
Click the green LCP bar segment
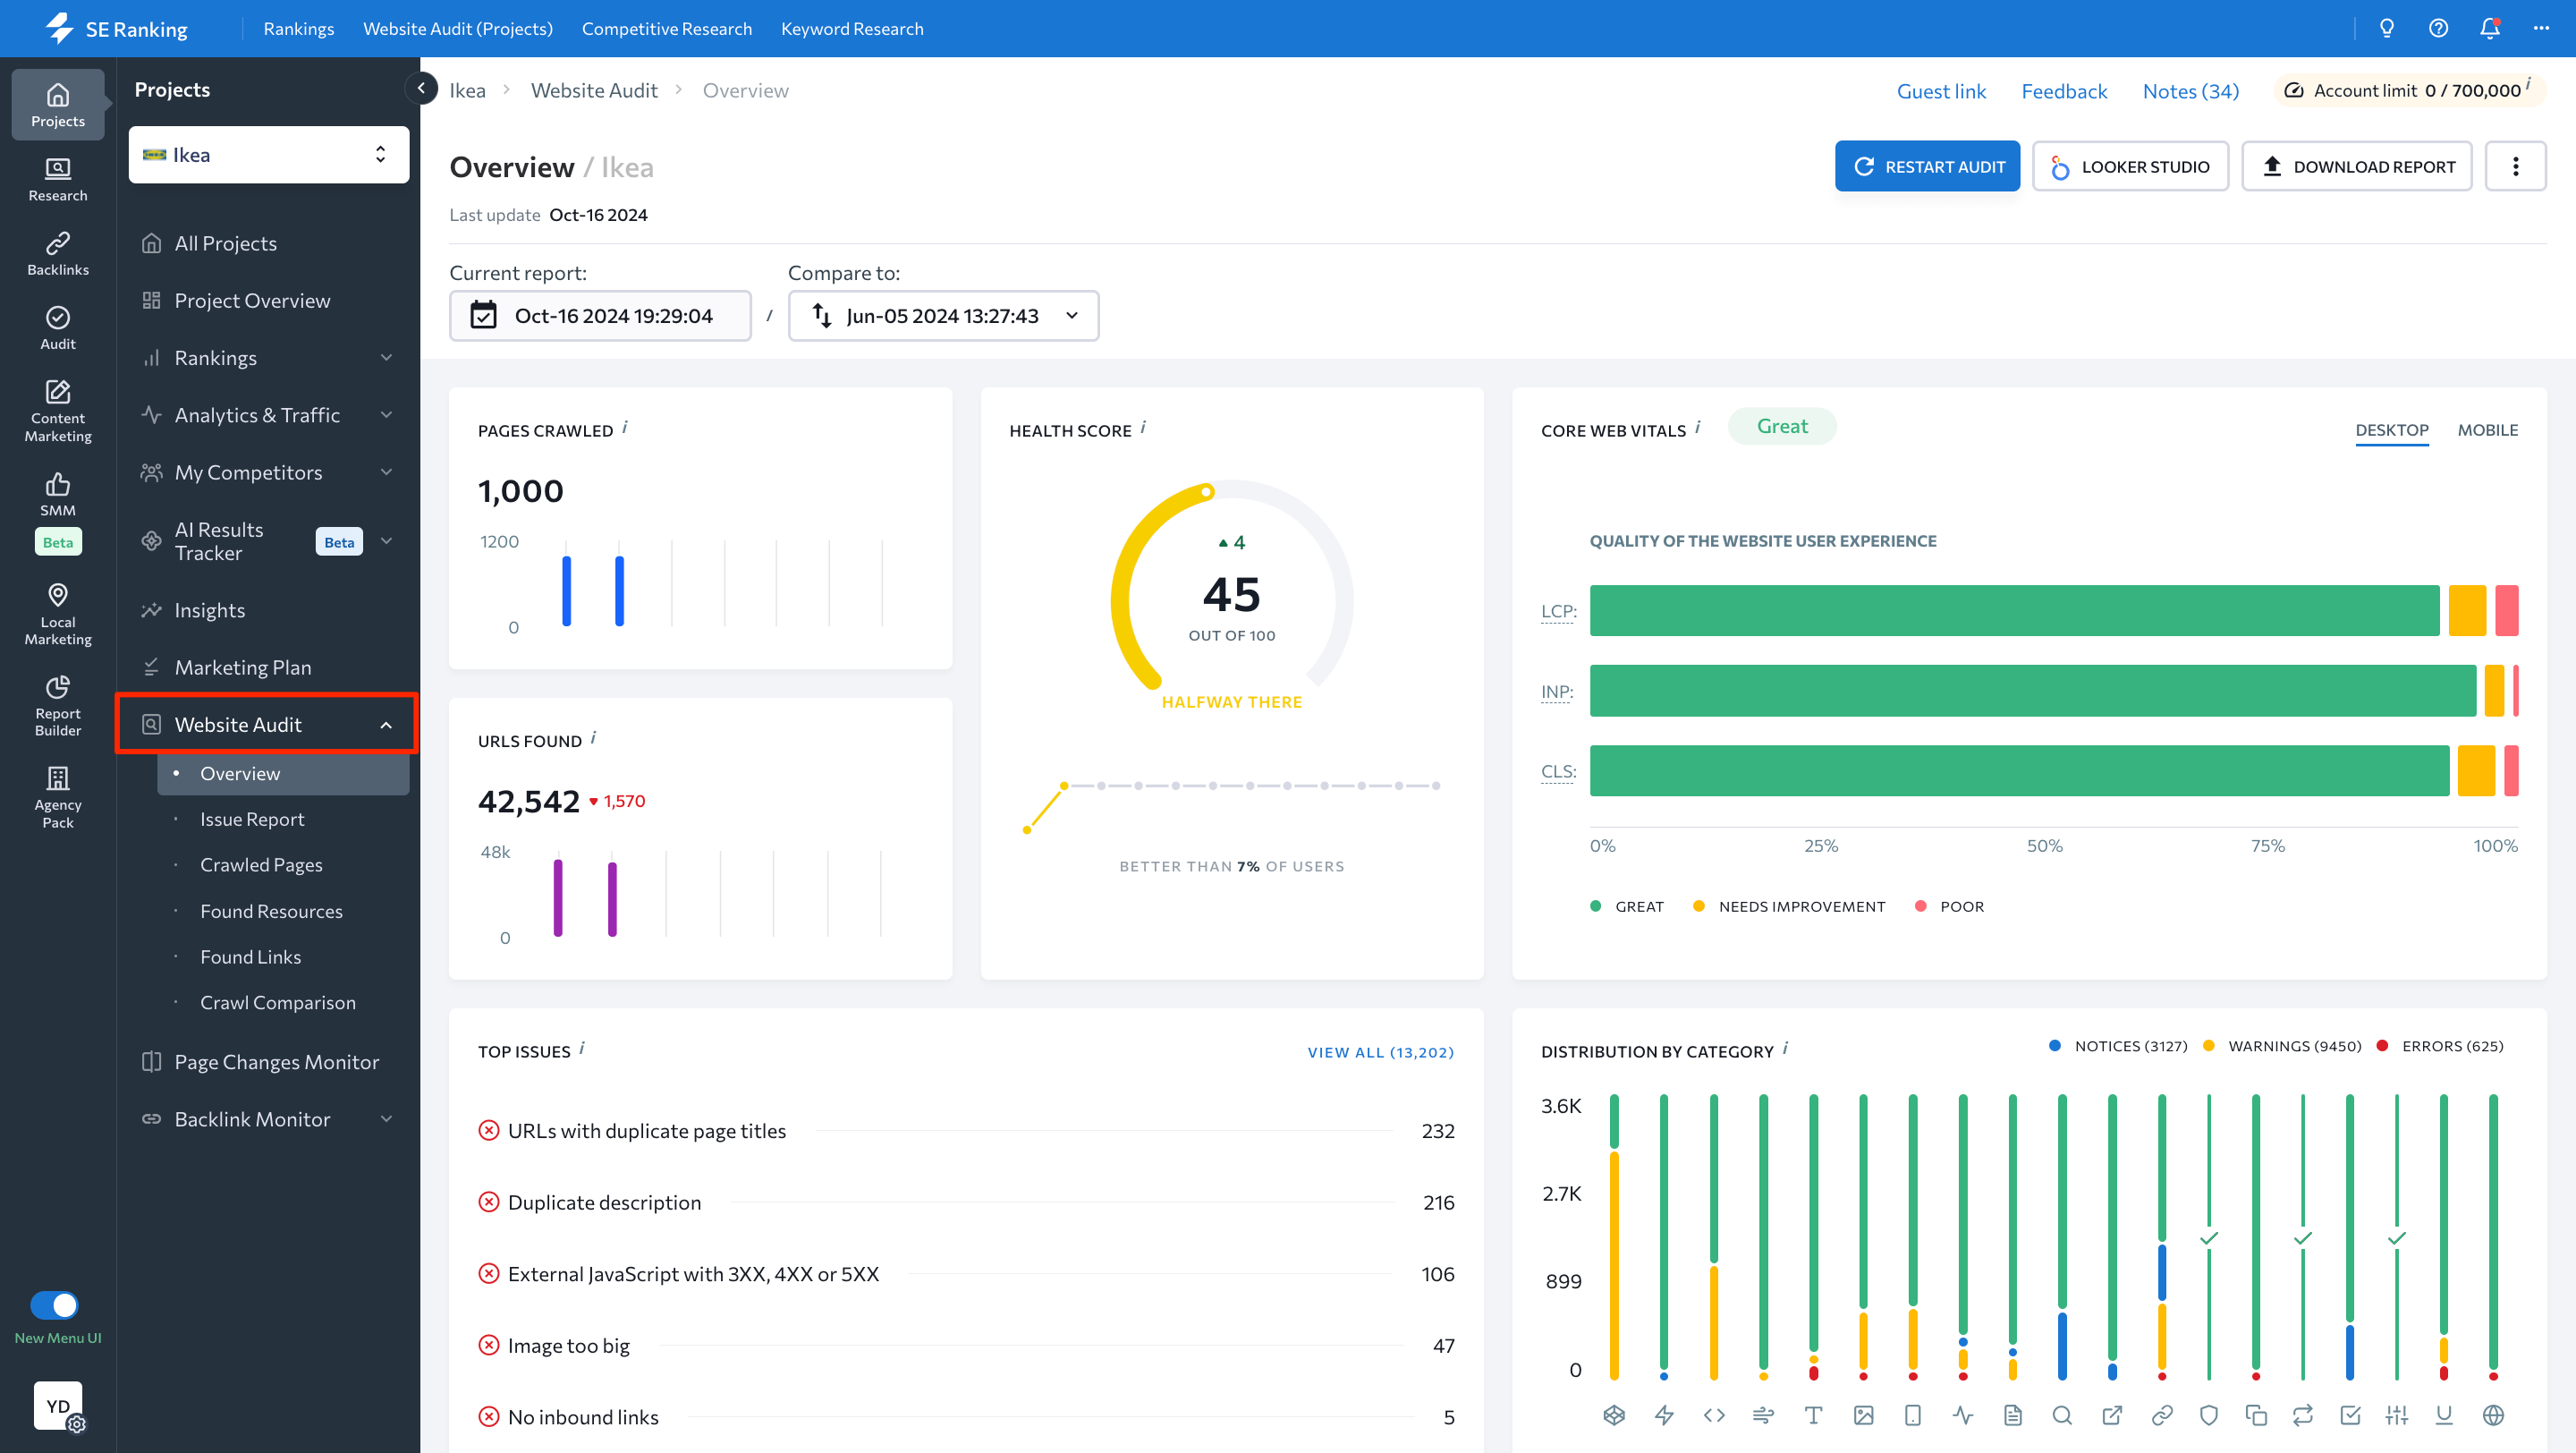tap(2014, 611)
